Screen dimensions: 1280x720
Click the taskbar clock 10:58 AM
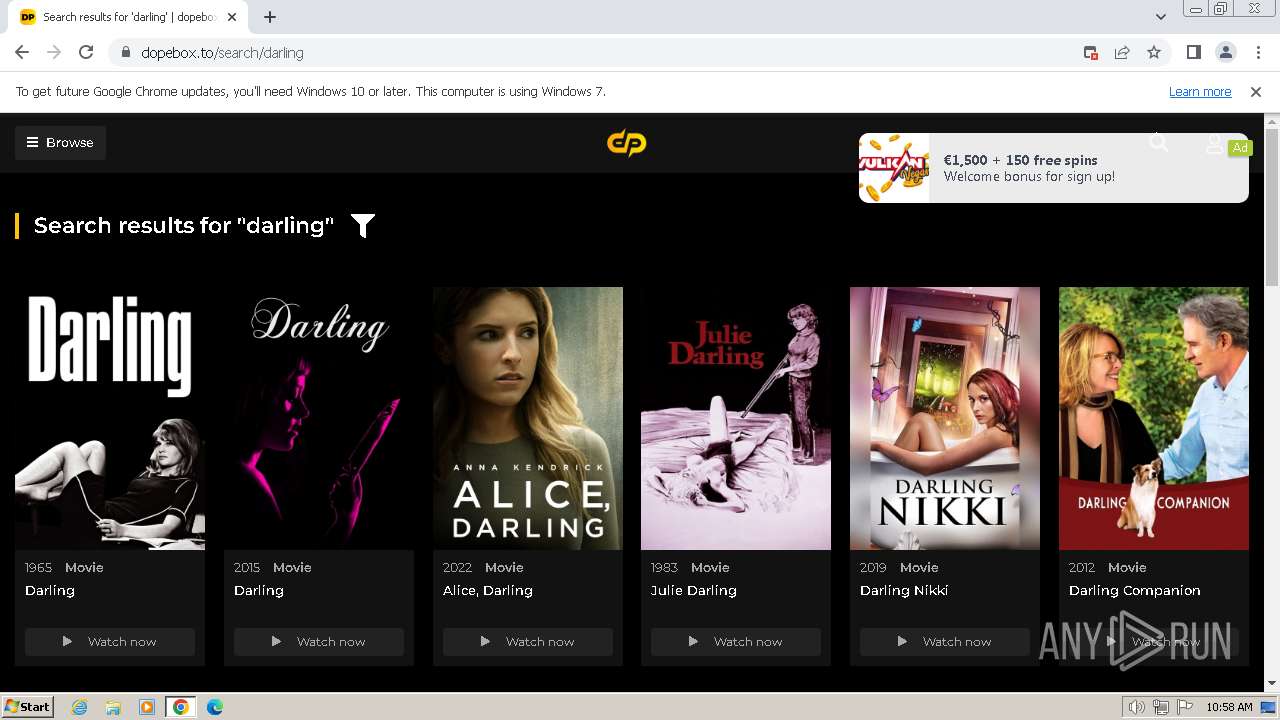click(1229, 707)
